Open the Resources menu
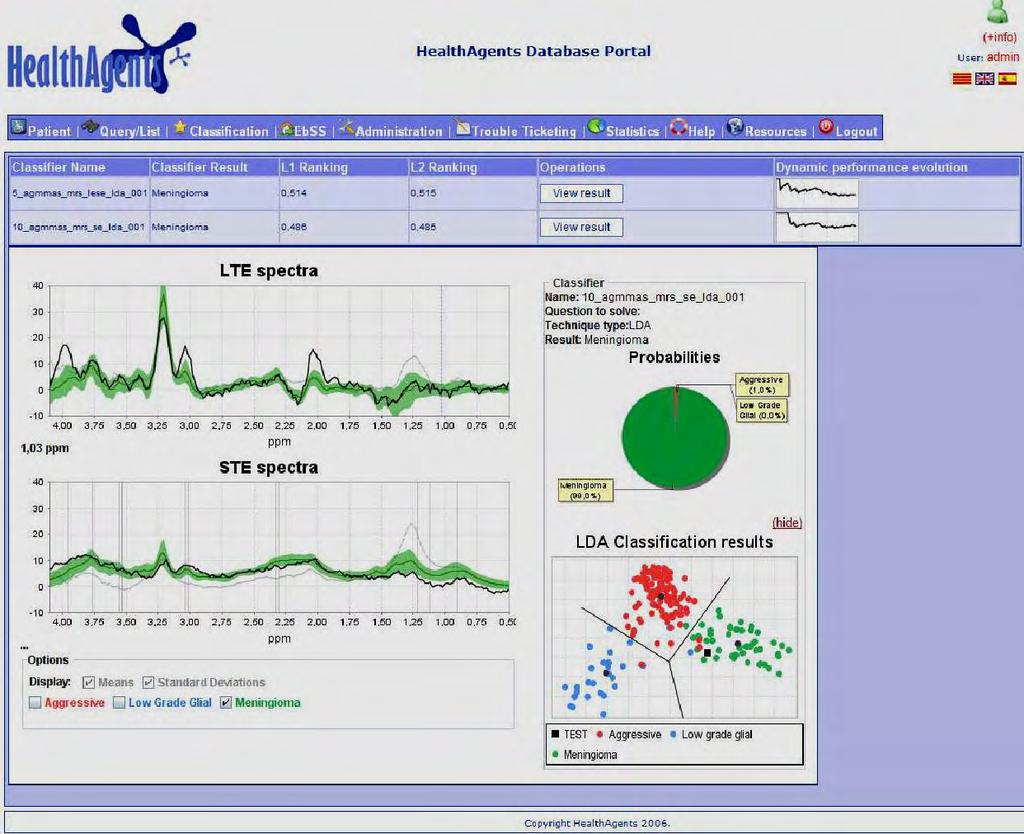This screenshot has width=1024, height=834. [776, 131]
